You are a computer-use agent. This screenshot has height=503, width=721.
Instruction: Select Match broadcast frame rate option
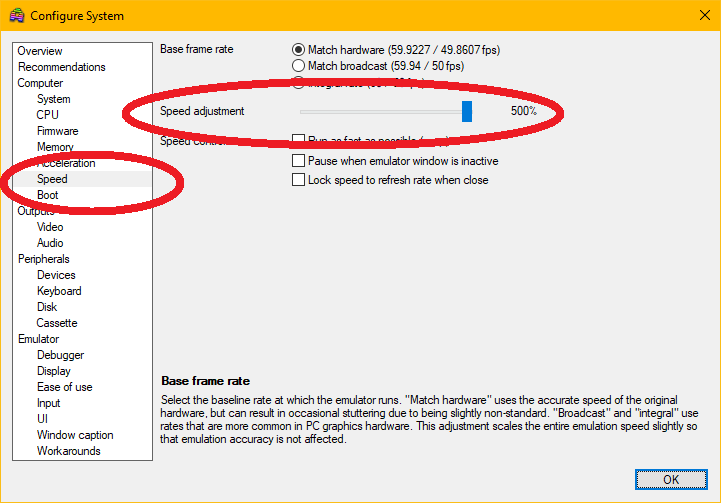(298, 66)
